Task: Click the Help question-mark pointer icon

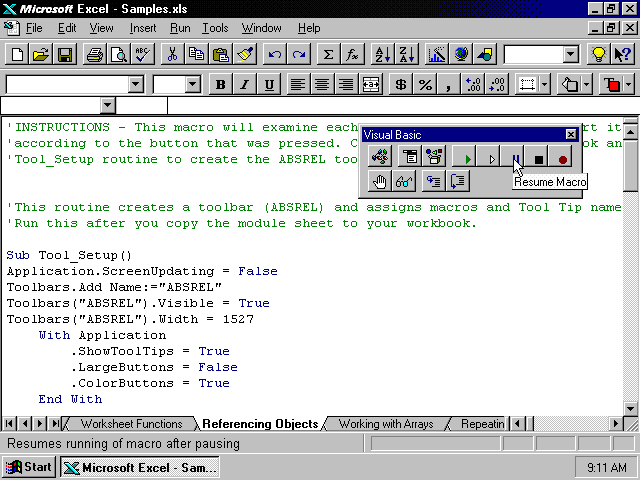Action: point(622,54)
